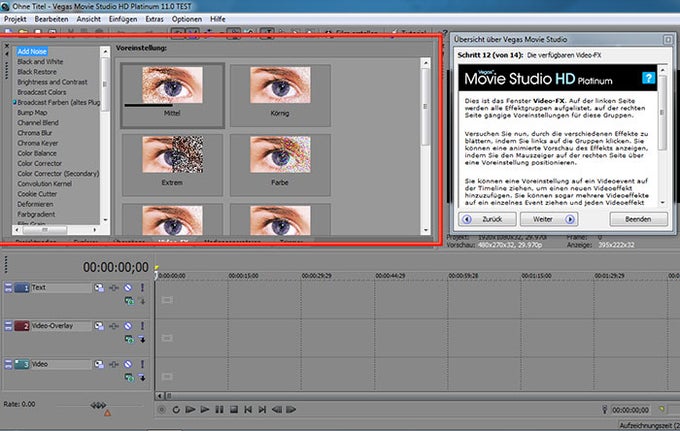Open Track Motion for Video-Overlay track
The image size is (680, 431).
[x=99, y=326]
